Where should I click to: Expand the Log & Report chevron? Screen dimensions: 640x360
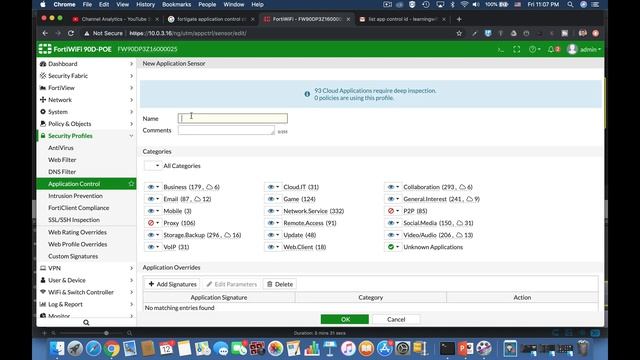tap(131, 304)
